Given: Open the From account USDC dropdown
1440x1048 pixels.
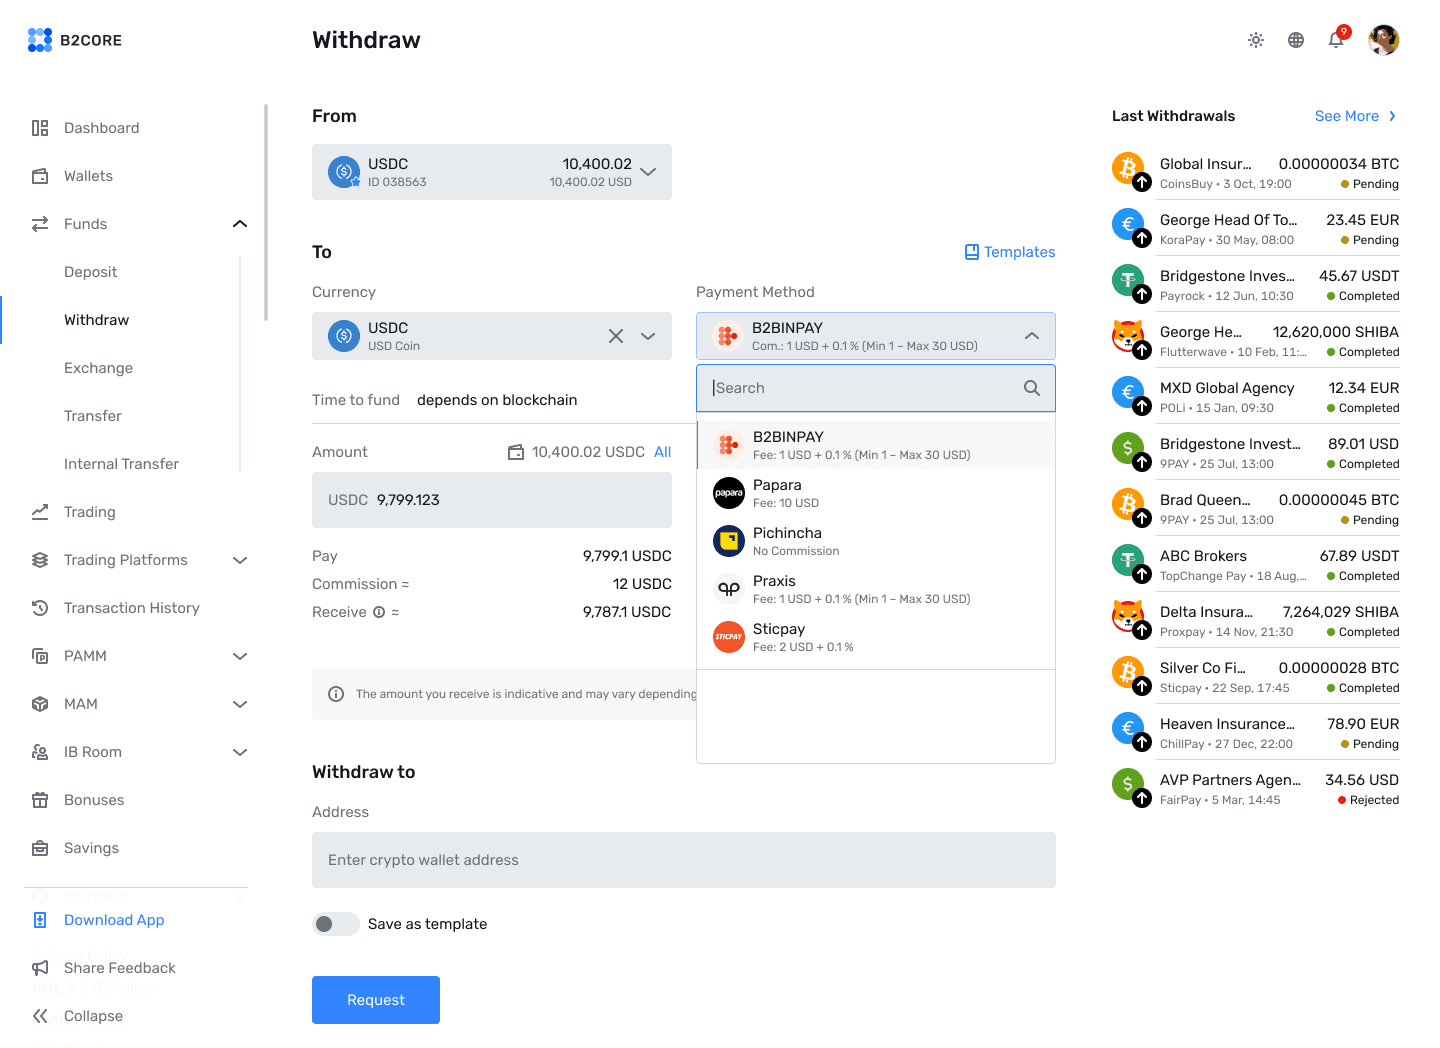Looking at the screenshot, I should tap(492, 172).
